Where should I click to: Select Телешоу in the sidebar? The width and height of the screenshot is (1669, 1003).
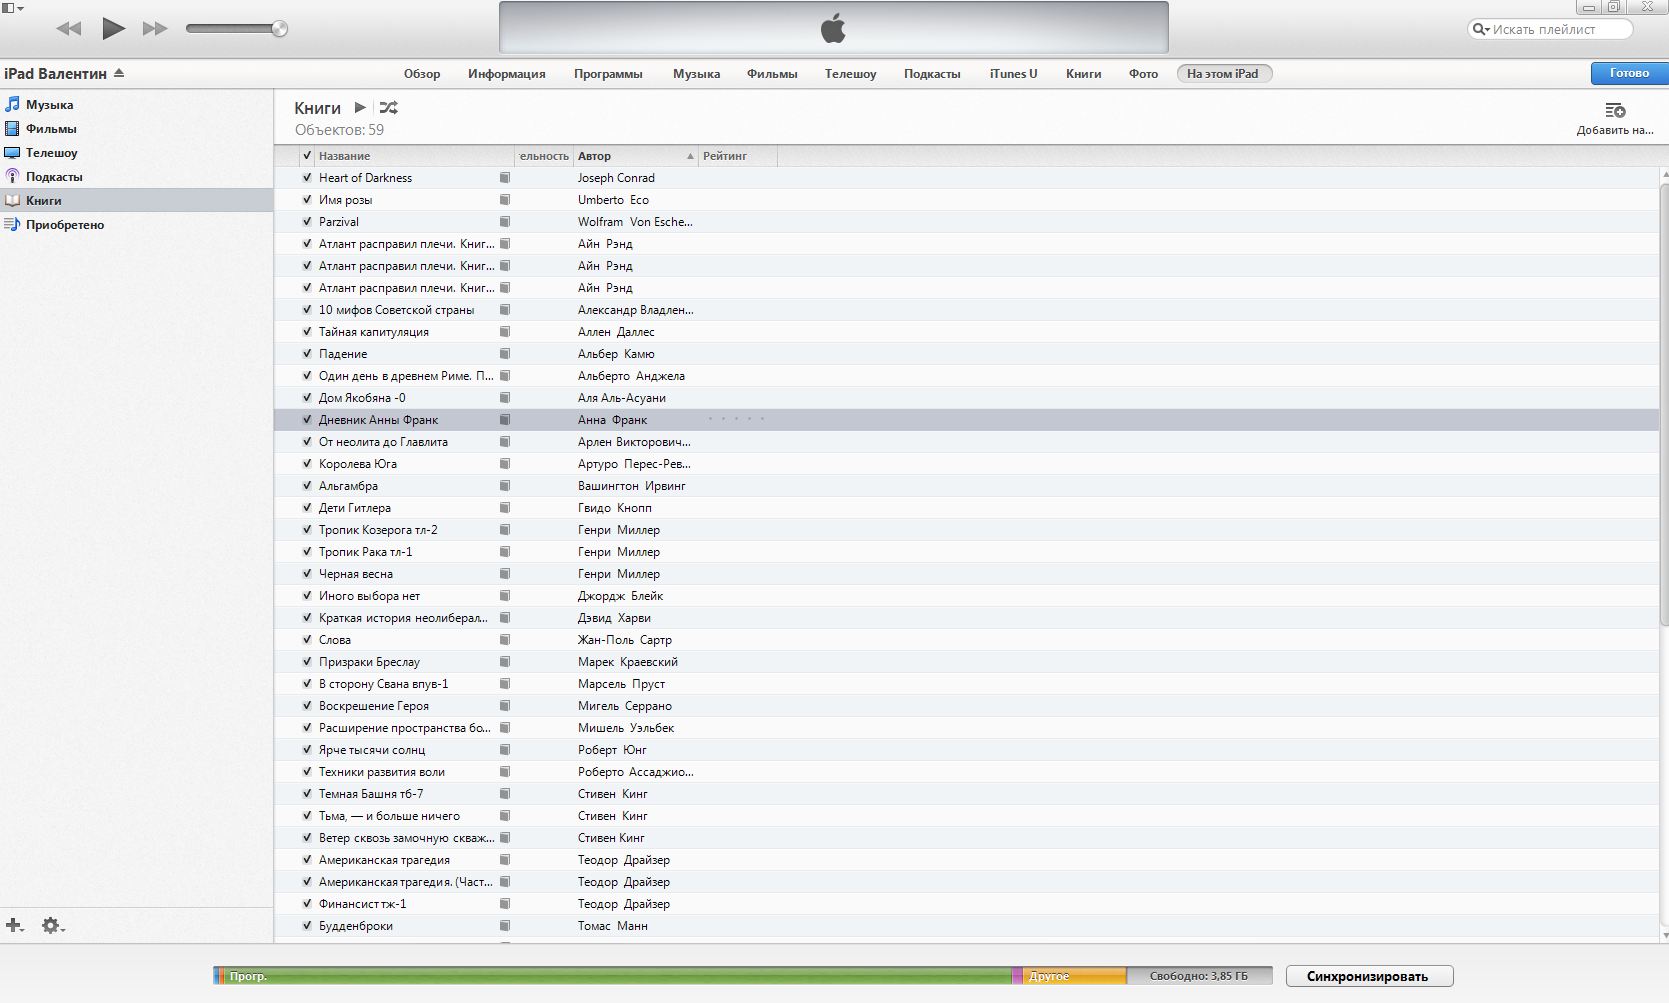click(136, 152)
